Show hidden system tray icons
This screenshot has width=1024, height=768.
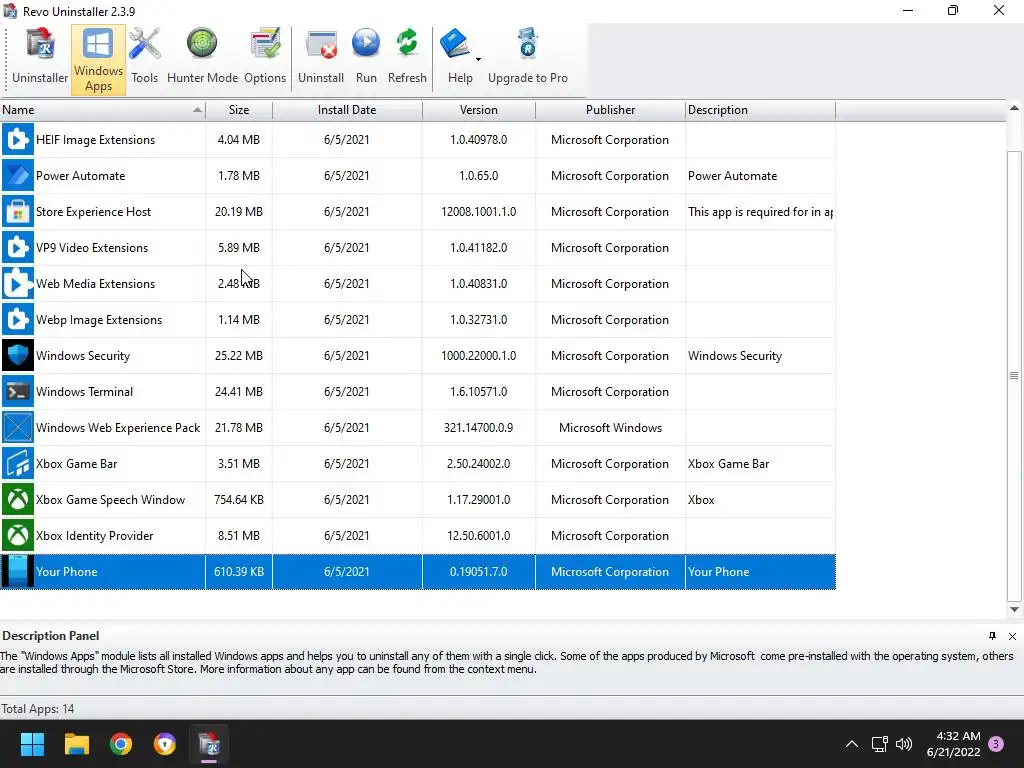(852, 744)
